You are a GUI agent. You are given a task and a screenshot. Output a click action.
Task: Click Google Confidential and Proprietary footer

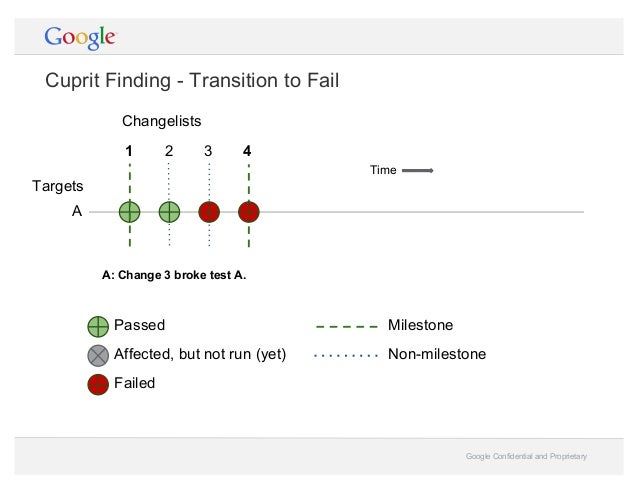click(526, 457)
